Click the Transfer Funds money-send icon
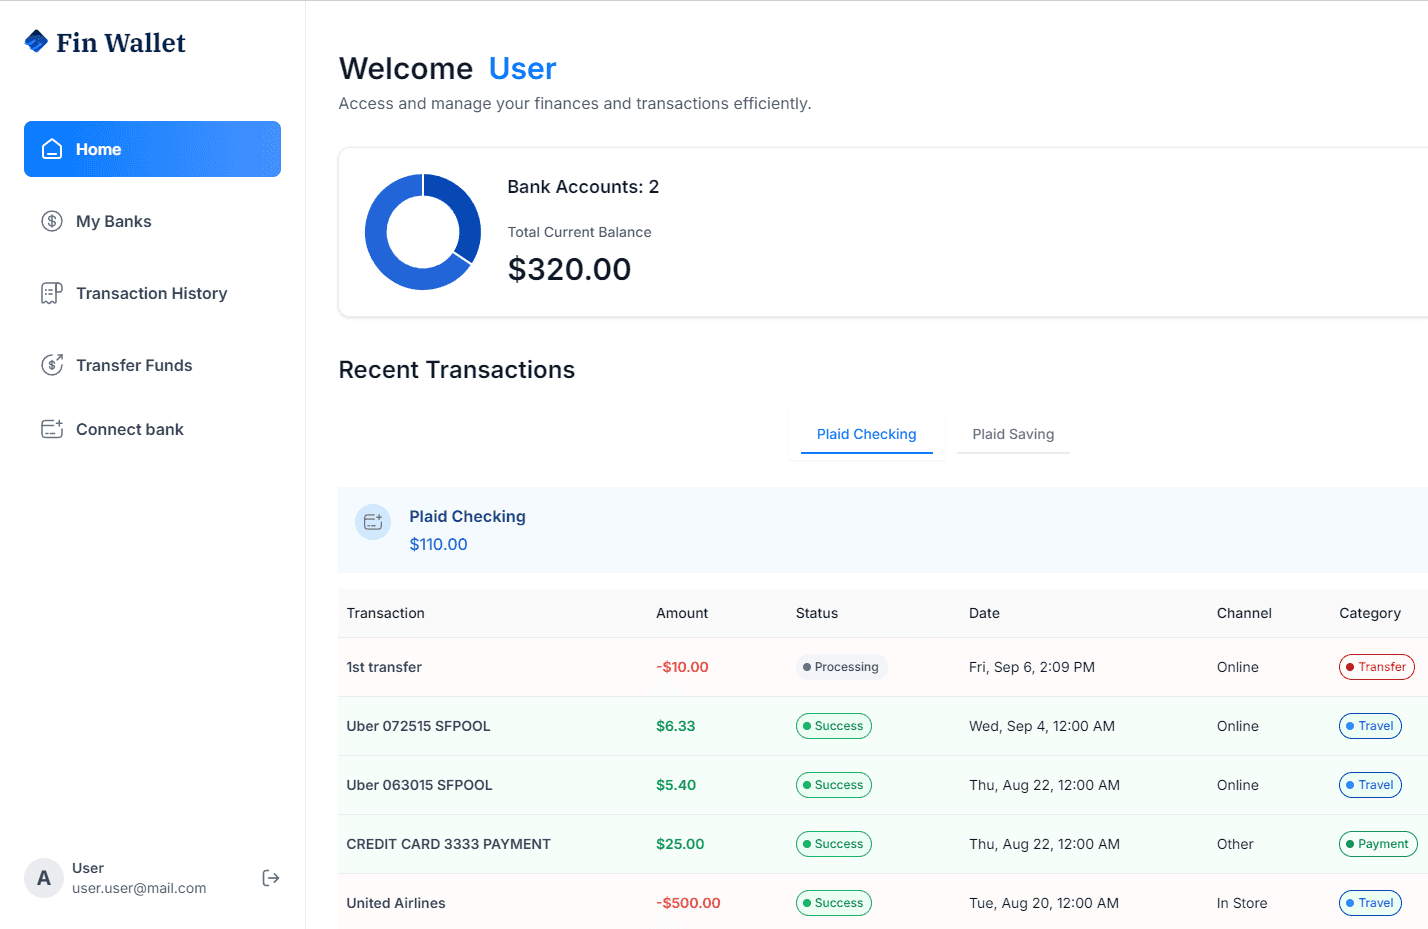The width and height of the screenshot is (1428, 929). pyautogui.click(x=52, y=365)
